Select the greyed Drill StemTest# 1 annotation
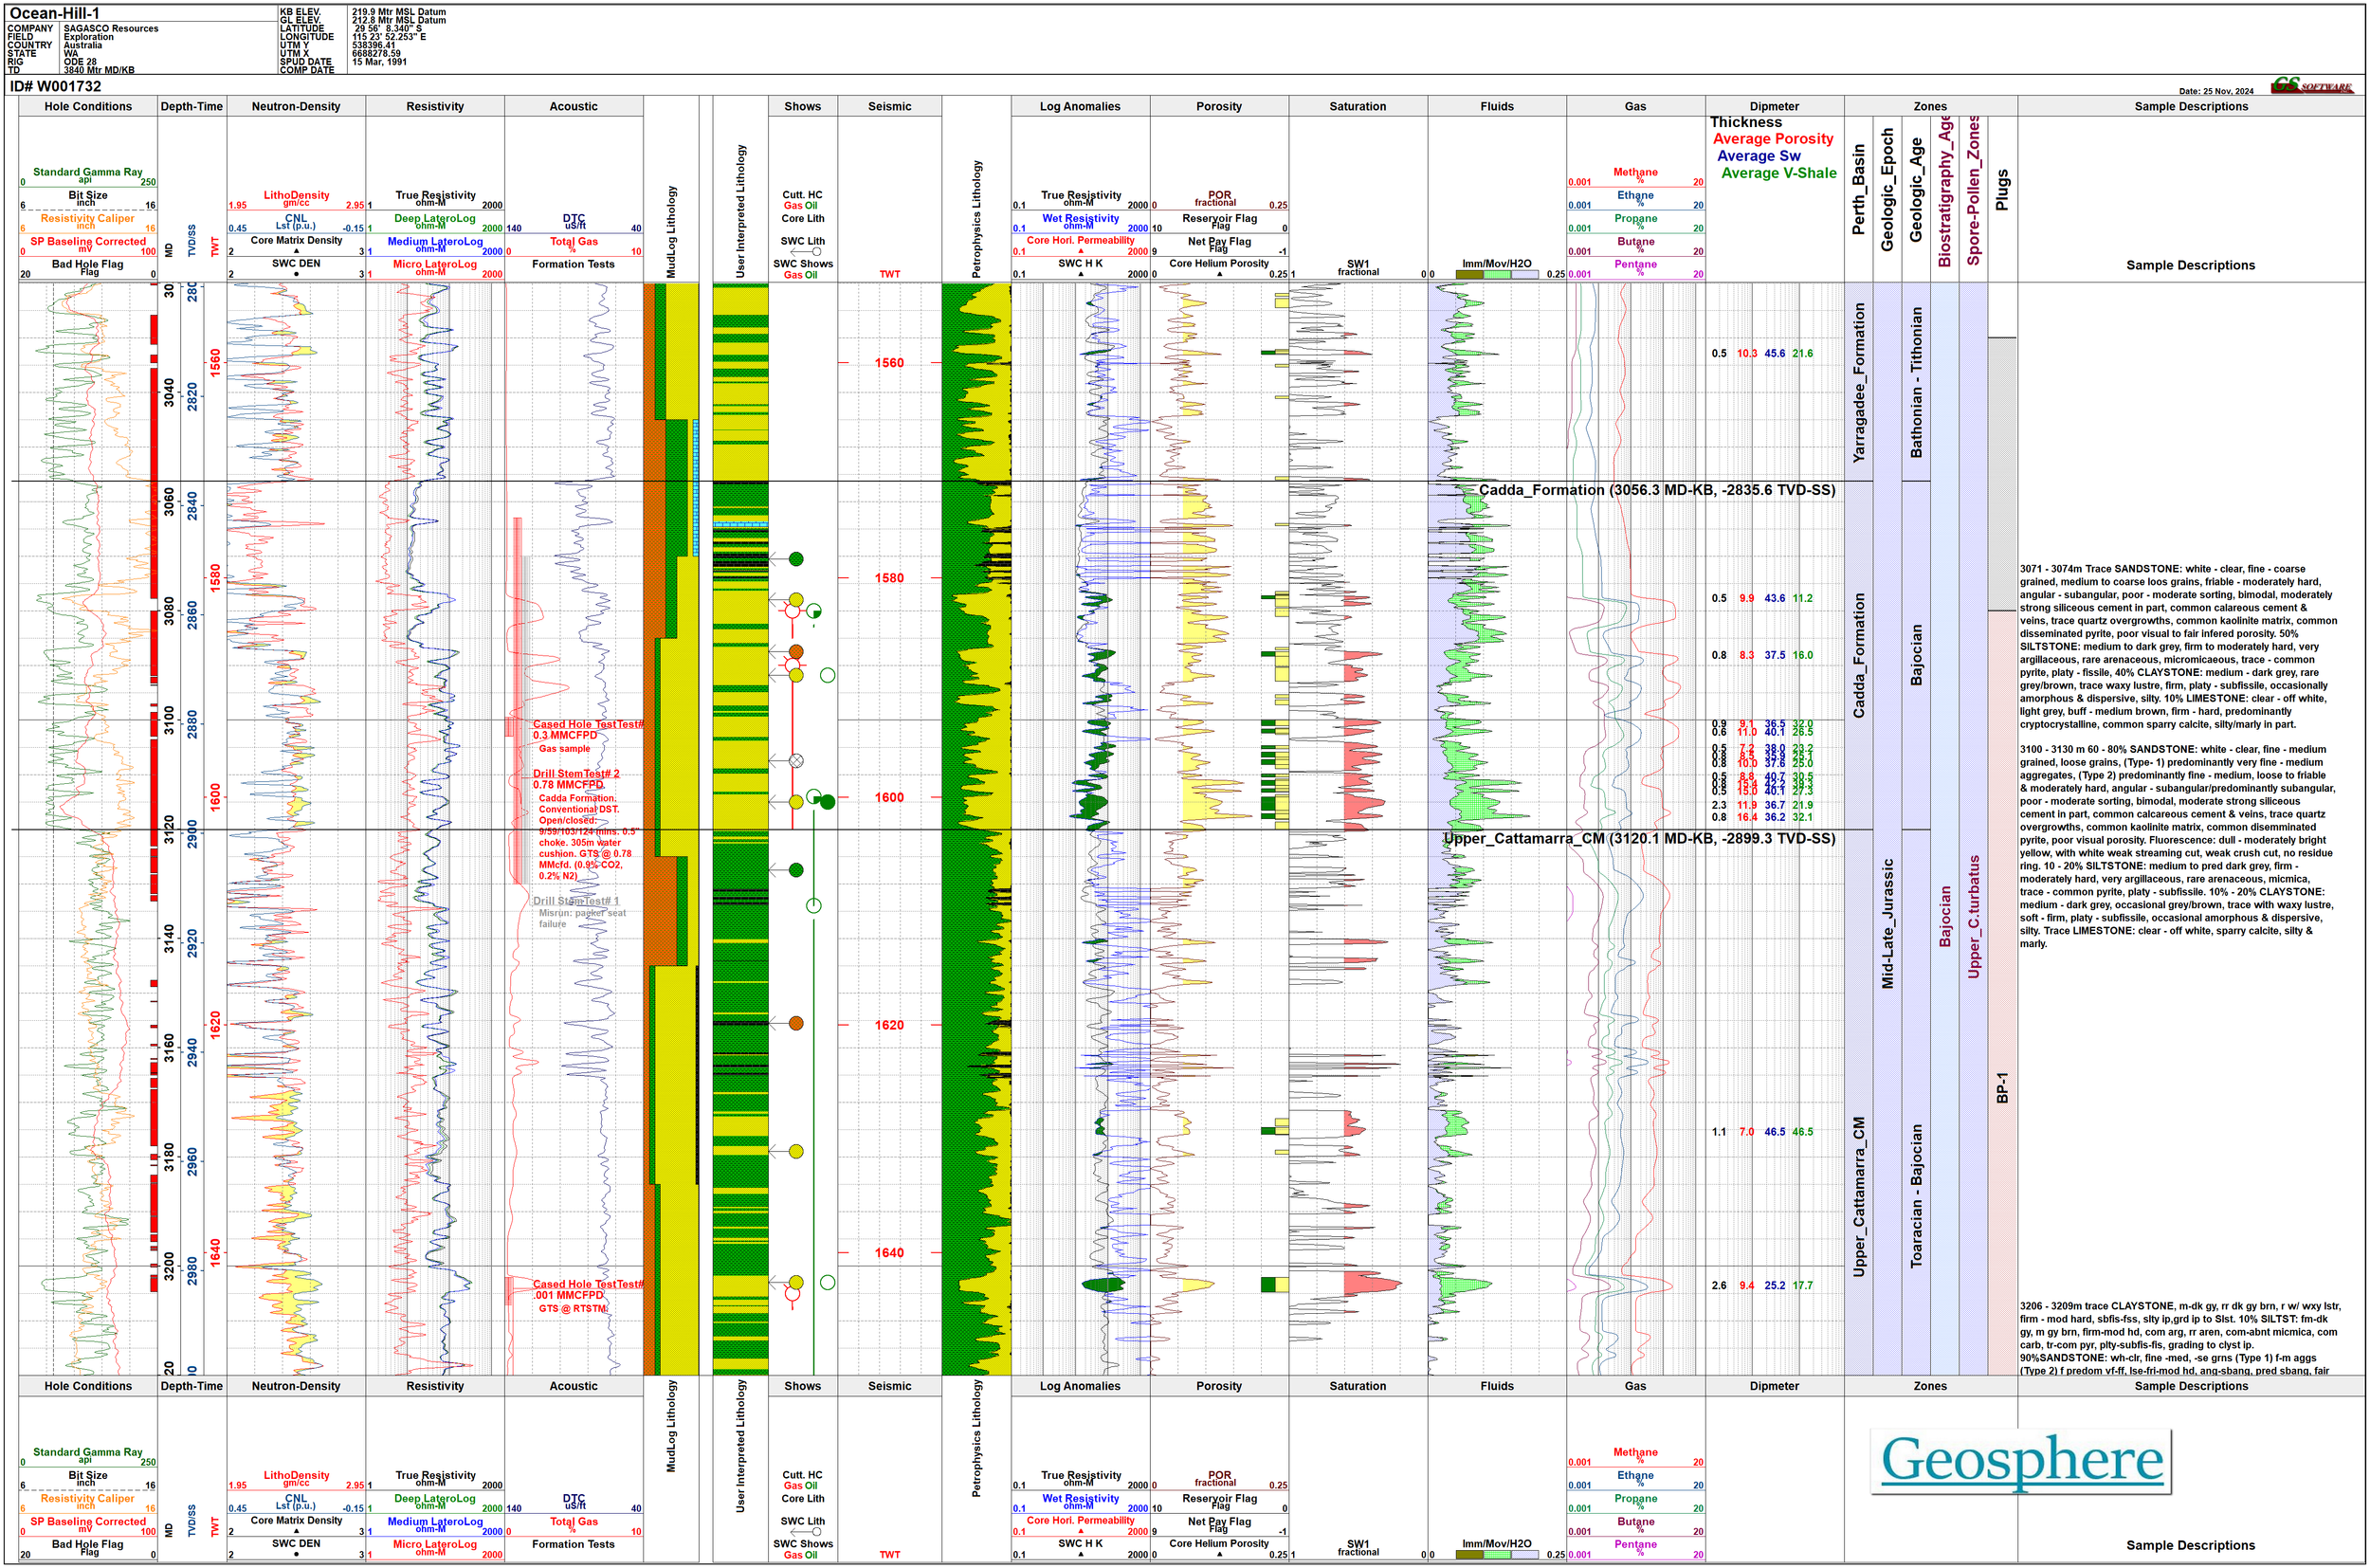The height and width of the screenshot is (1568, 2370). (x=576, y=901)
